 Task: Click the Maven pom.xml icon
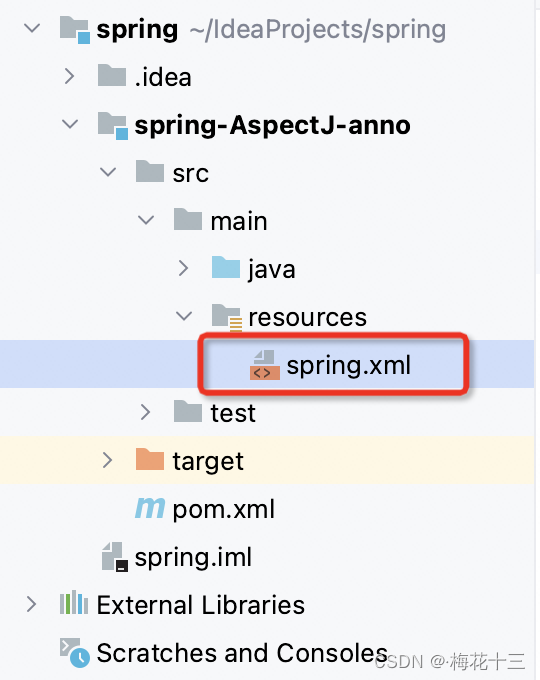(150, 508)
